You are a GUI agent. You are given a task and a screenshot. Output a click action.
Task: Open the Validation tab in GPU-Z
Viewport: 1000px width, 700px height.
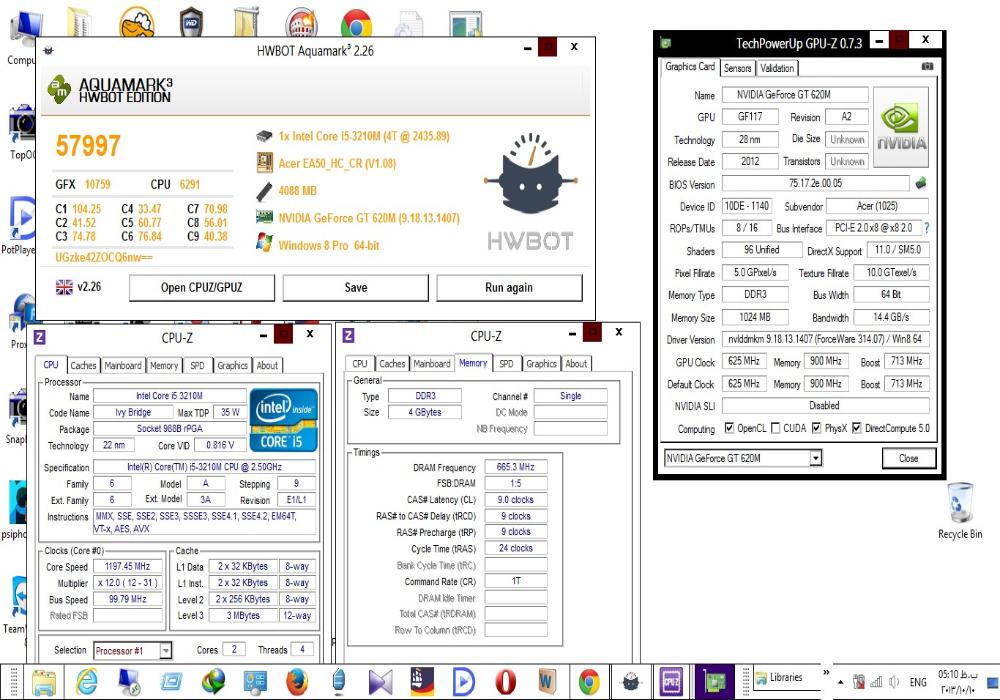pyautogui.click(x=777, y=68)
